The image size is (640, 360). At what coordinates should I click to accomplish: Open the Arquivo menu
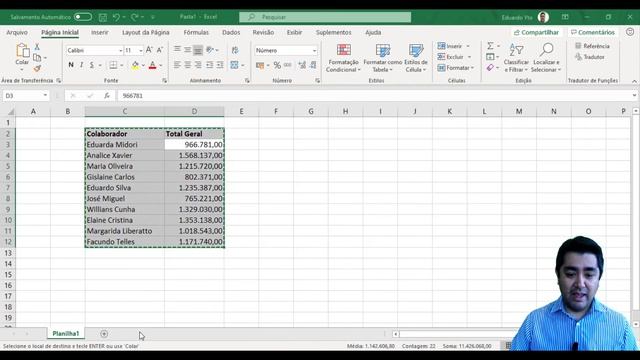tap(17, 32)
